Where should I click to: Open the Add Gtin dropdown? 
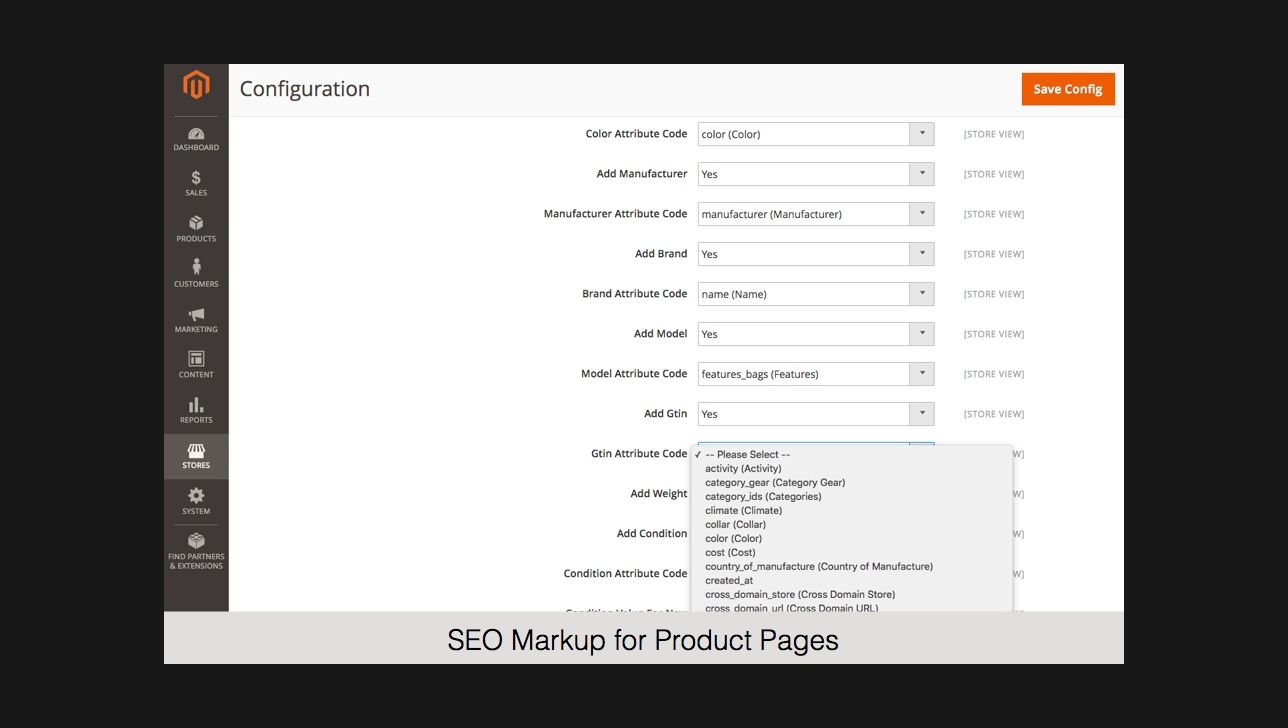[x=815, y=414]
